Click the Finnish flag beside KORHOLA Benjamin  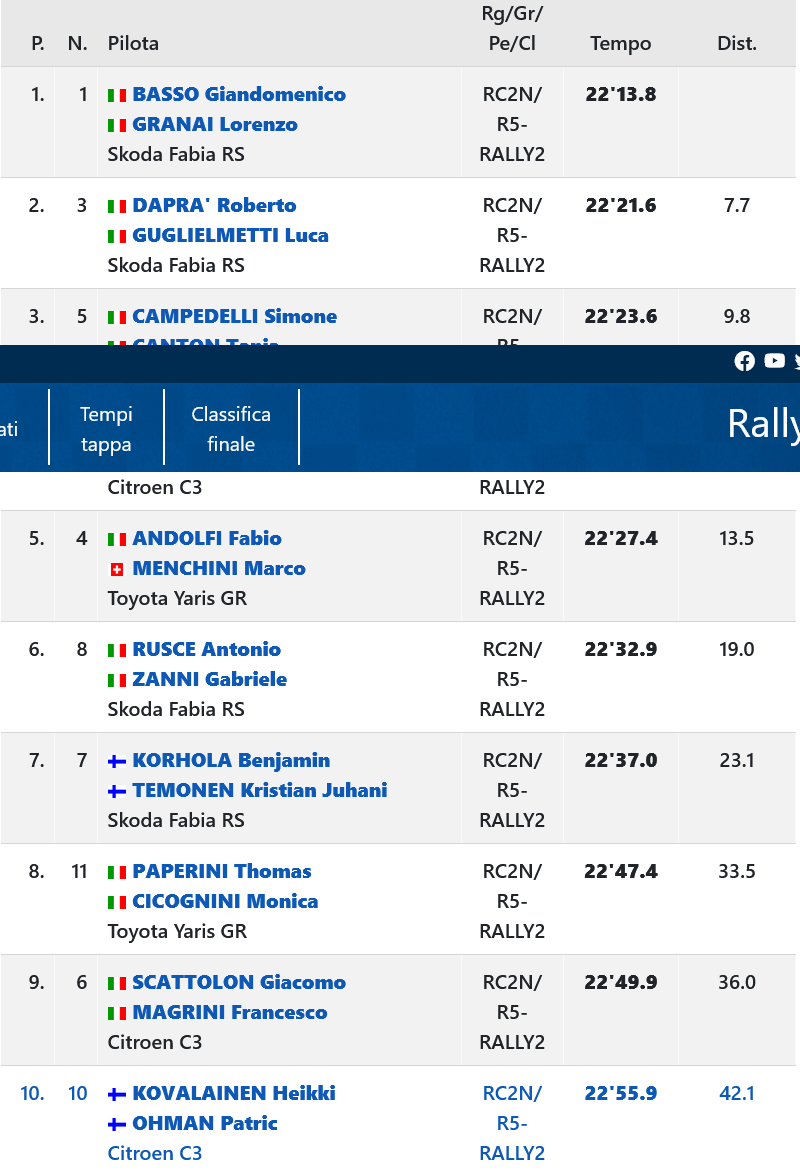tap(117, 761)
